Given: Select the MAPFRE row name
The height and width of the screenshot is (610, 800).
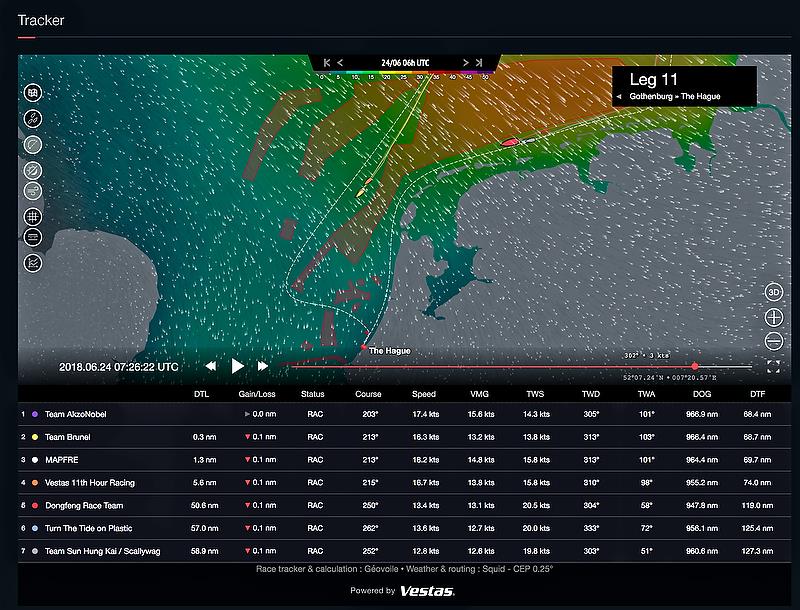Looking at the screenshot, I should [62, 460].
